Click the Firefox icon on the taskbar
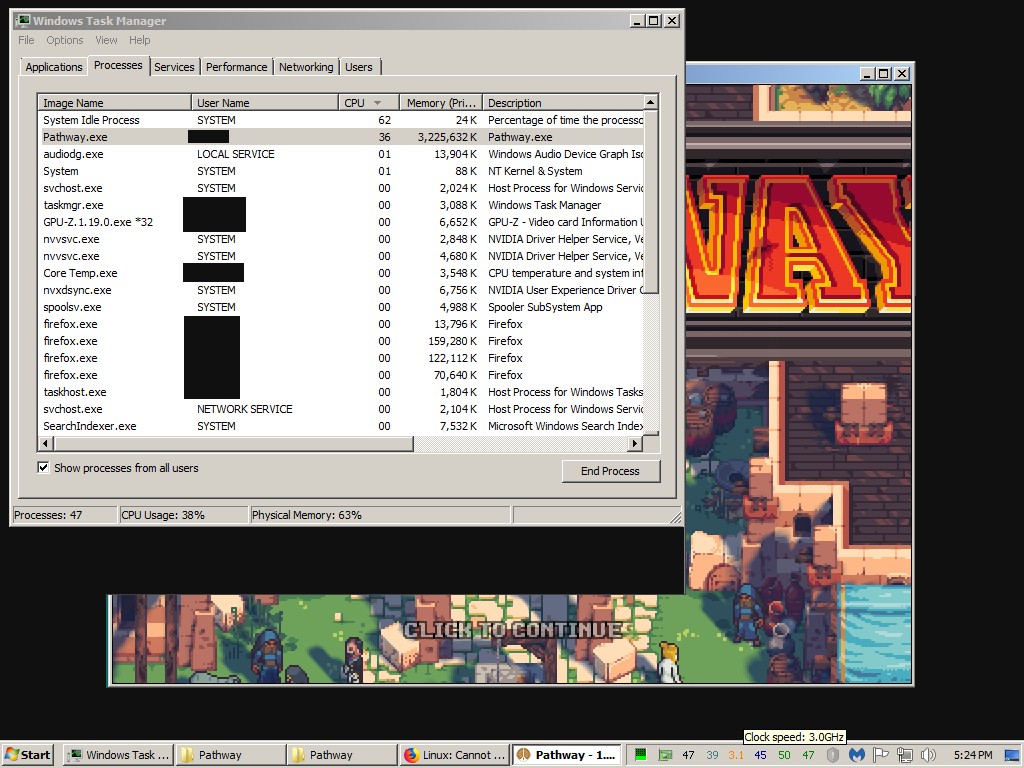This screenshot has width=1024, height=768. pos(411,755)
